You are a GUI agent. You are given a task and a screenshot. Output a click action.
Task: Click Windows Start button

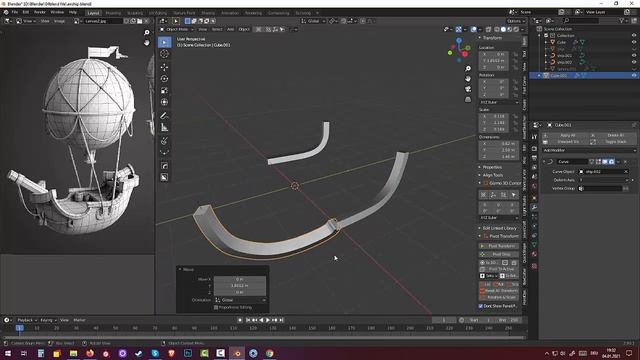8,353
